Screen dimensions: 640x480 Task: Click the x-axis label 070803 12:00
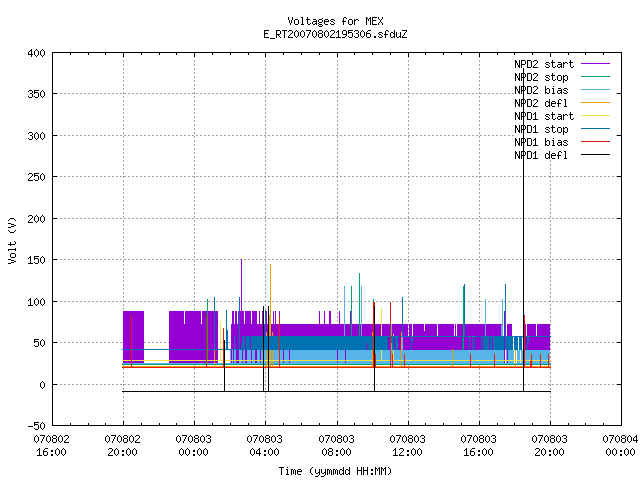point(408,446)
